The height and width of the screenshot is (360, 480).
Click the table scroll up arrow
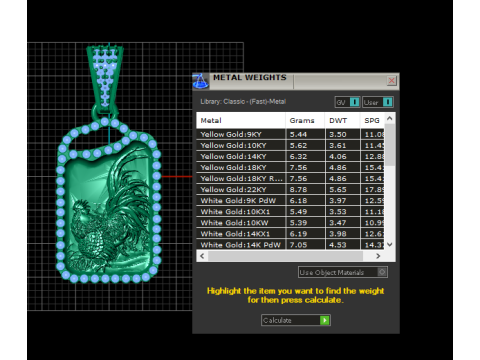390,118
